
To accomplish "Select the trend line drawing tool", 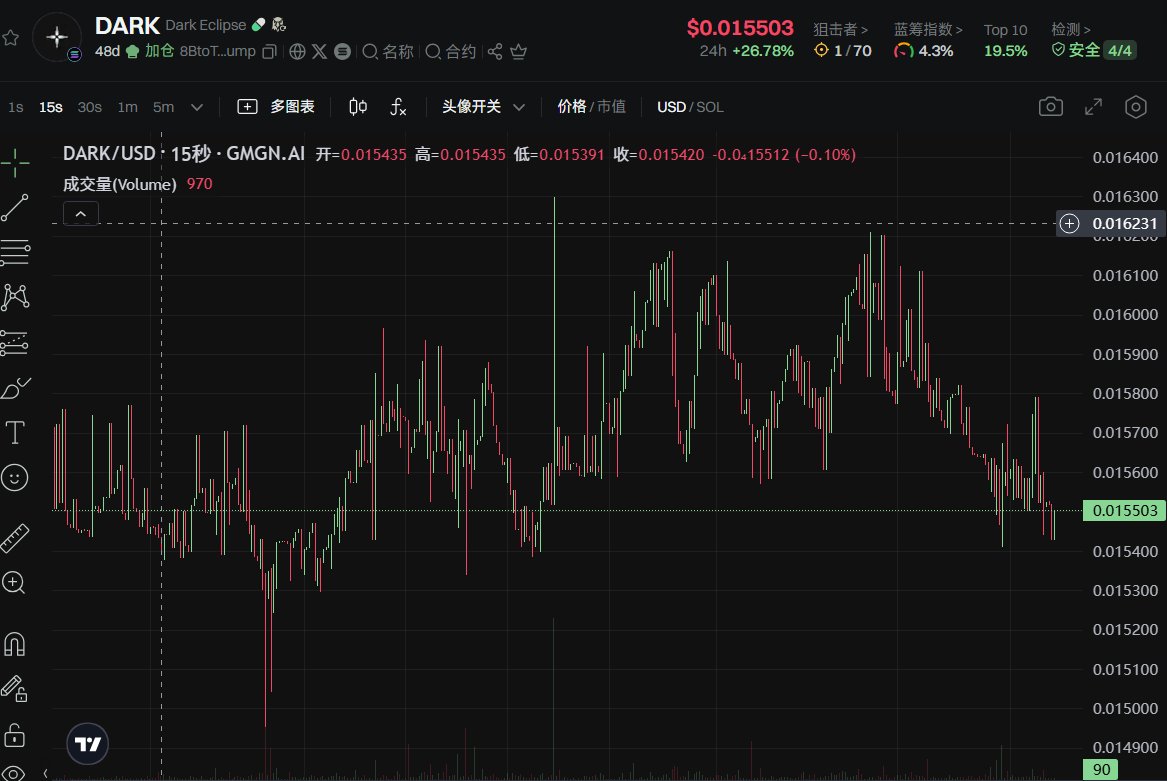I will (15, 208).
